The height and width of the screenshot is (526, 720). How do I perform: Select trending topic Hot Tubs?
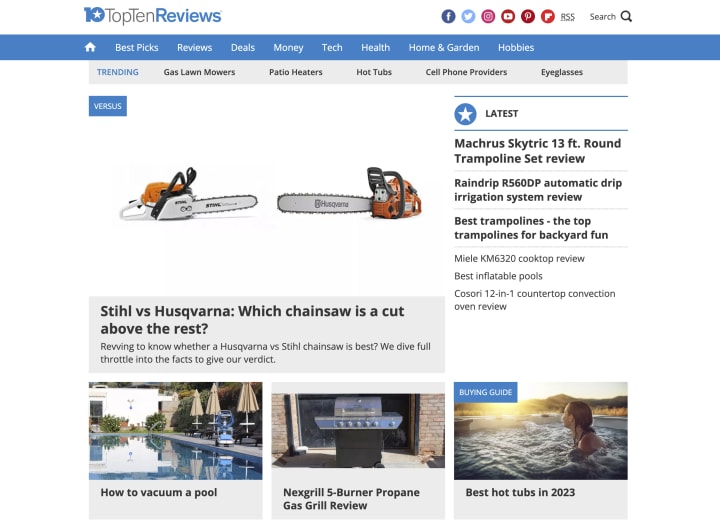[x=374, y=72]
